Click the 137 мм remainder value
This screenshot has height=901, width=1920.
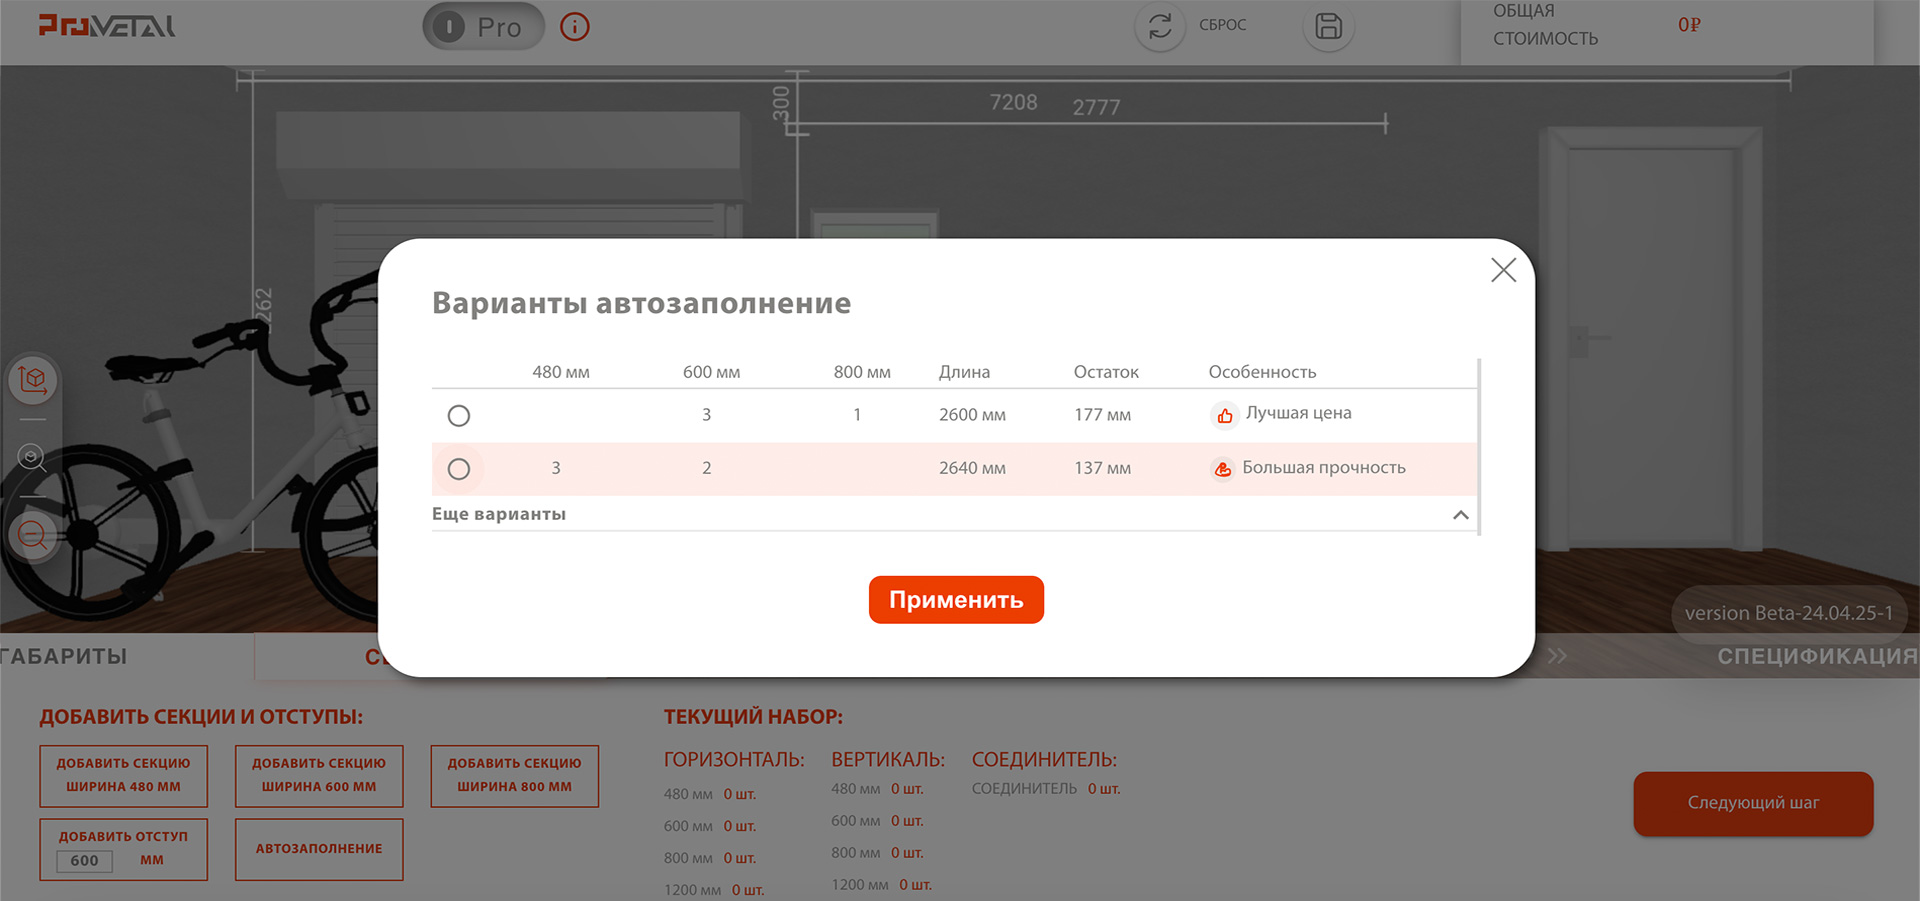(1102, 468)
